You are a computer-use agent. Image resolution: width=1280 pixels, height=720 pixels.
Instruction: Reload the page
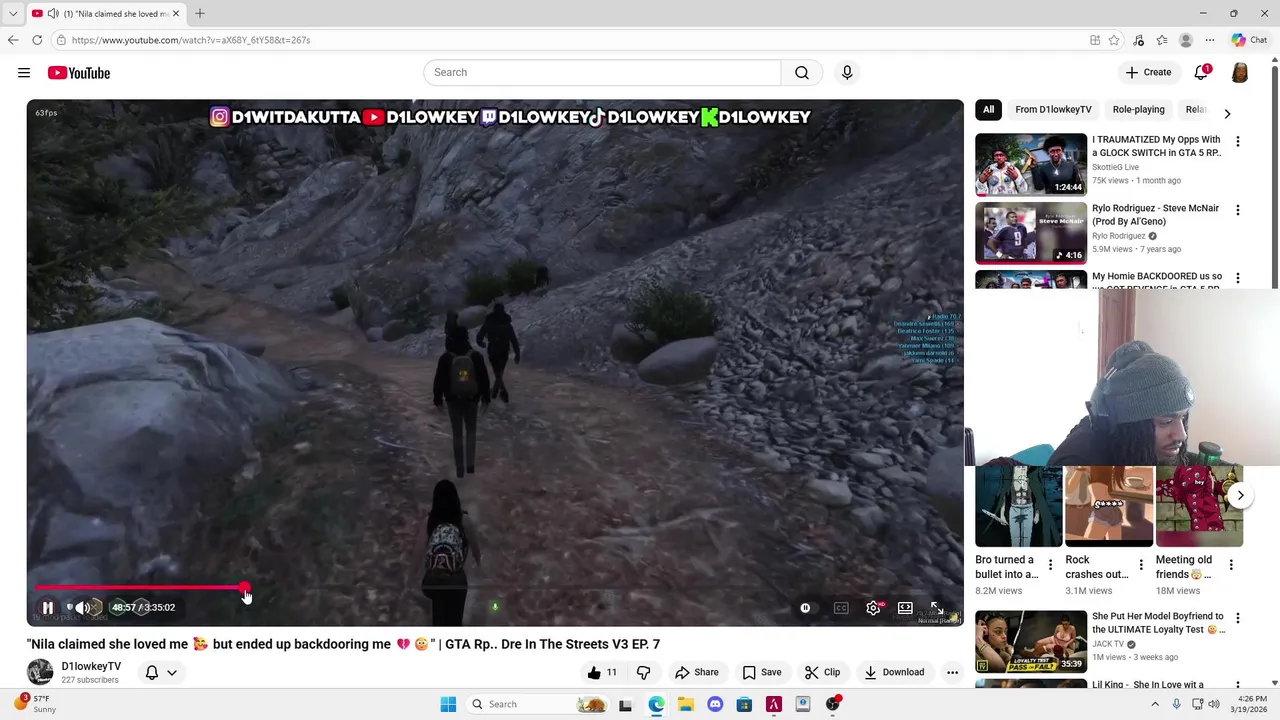(x=37, y=40)
